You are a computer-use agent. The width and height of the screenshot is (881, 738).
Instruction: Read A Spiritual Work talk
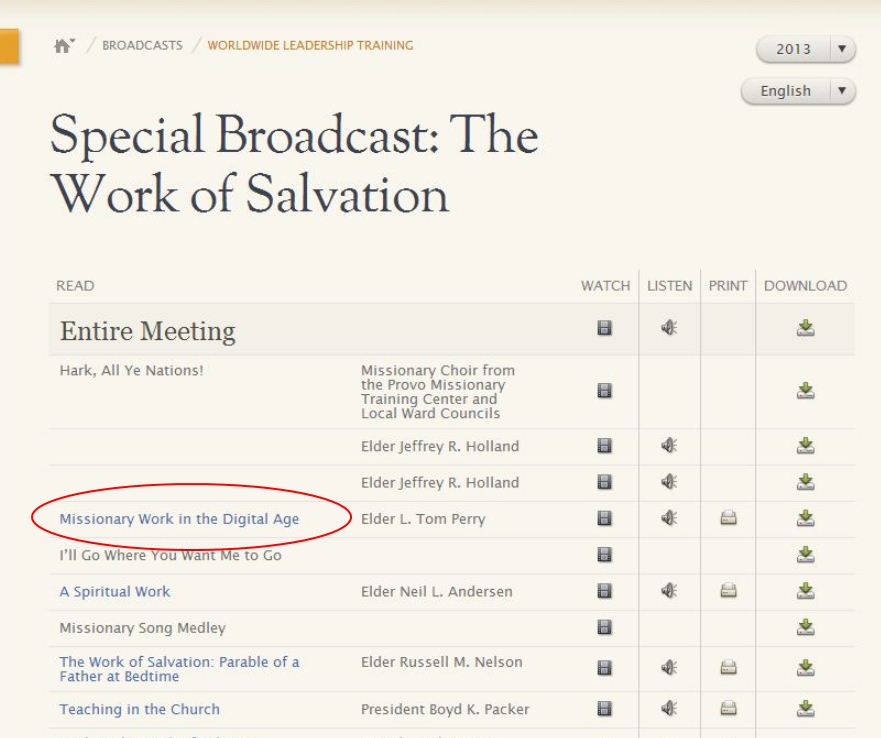[x=115, y=591]
